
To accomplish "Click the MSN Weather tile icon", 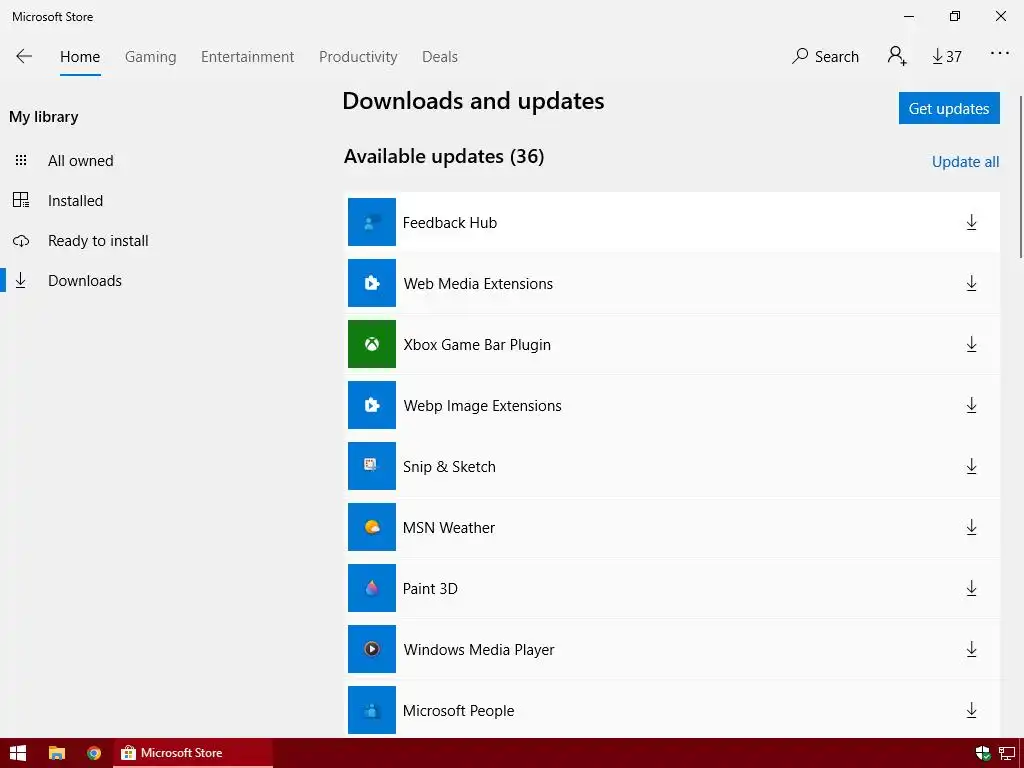I will click(x=372, y=527).
